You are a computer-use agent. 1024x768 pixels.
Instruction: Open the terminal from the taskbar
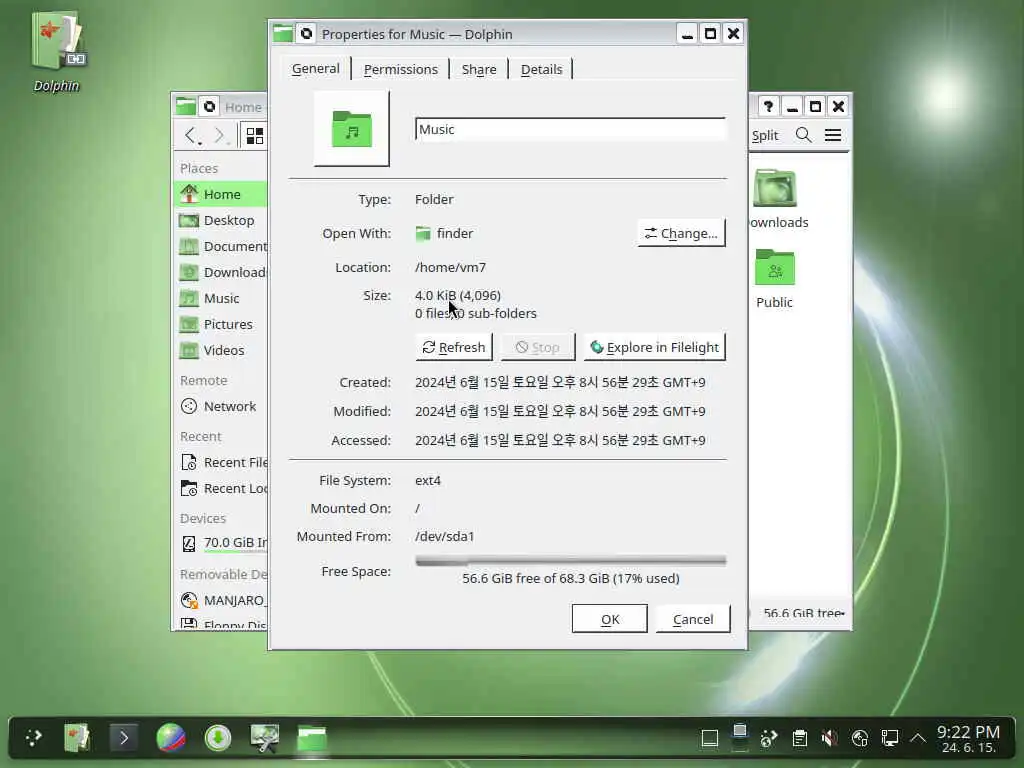pyautogui.click(x=123, y=738)
